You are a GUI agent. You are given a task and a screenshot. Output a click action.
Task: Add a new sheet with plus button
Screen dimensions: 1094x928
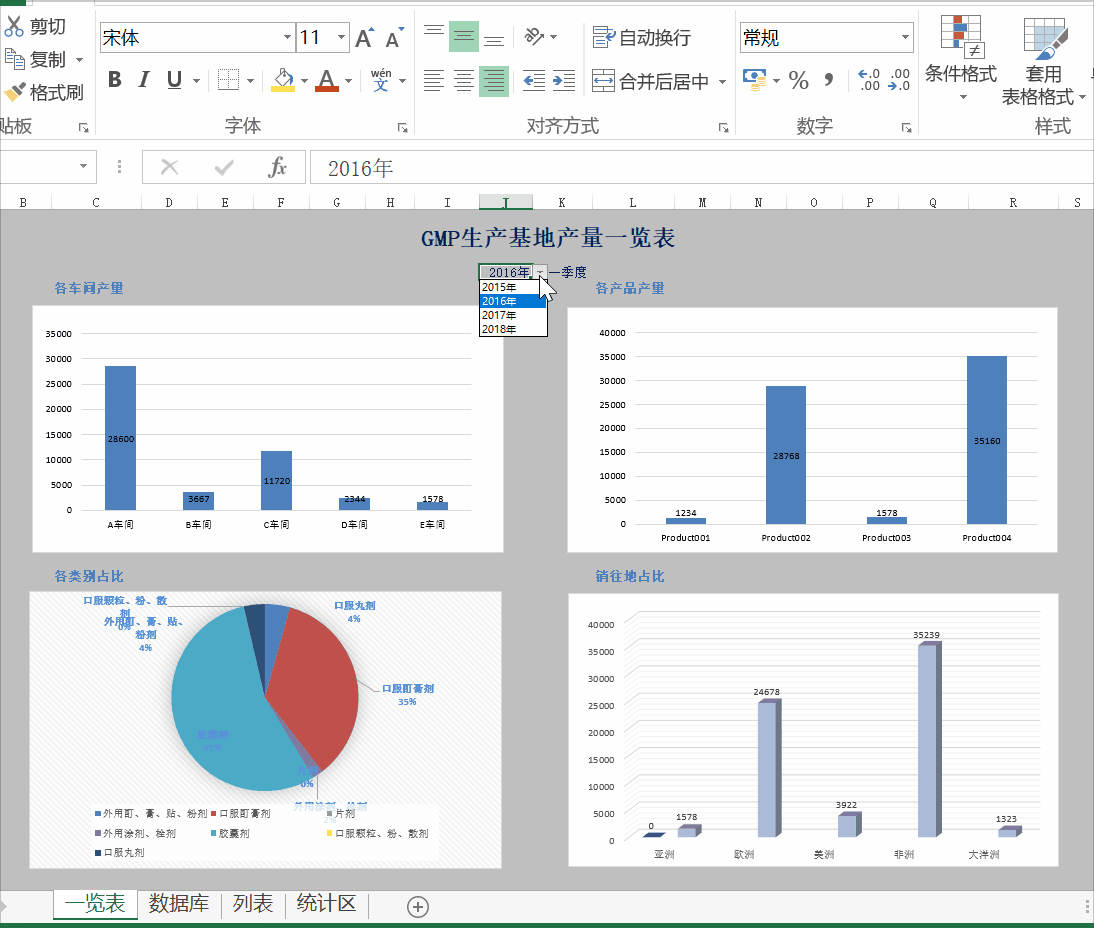pos(418,906)
